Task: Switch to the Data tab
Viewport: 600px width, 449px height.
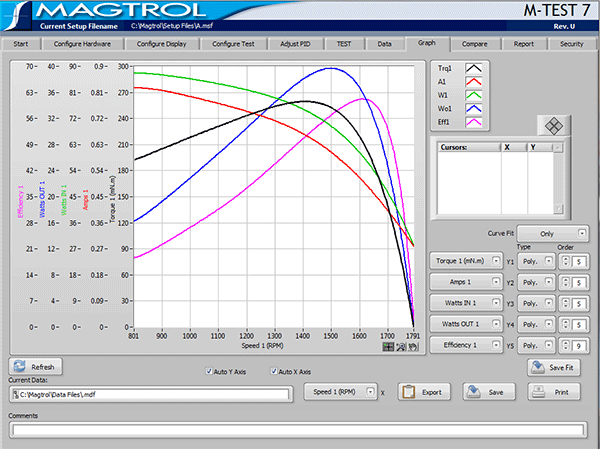Action: (x=384, y=44)
